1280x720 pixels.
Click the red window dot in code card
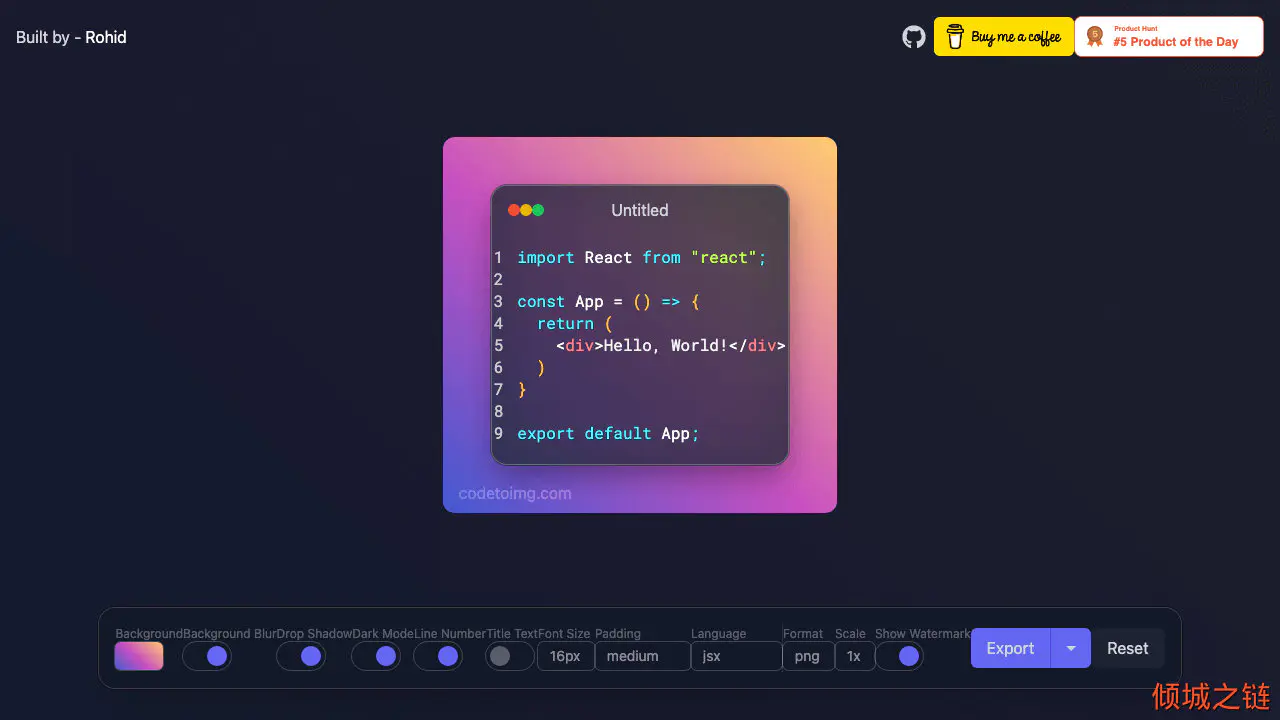click(x=514, y=210)
